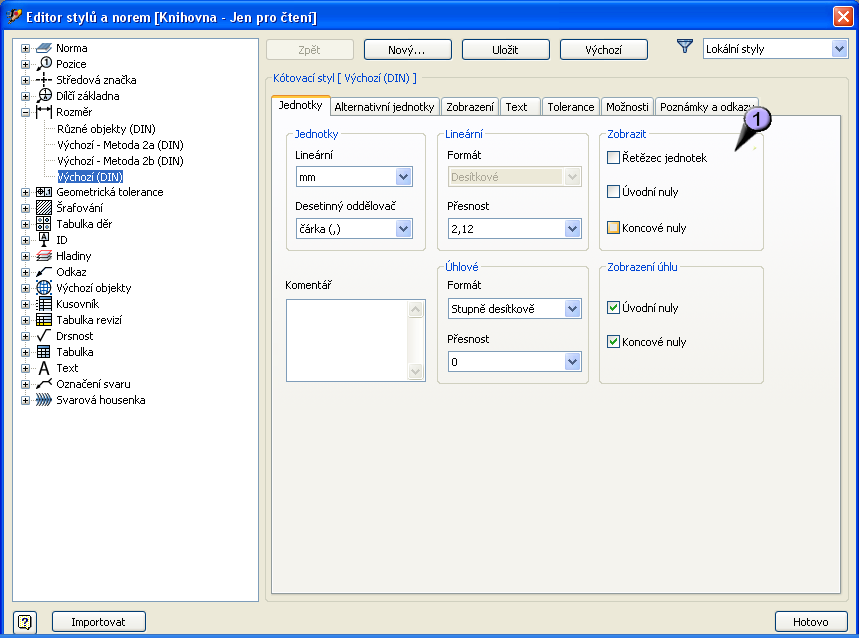
Task: Select the Hladiny layers icon
Action: [x=43, y=256]
